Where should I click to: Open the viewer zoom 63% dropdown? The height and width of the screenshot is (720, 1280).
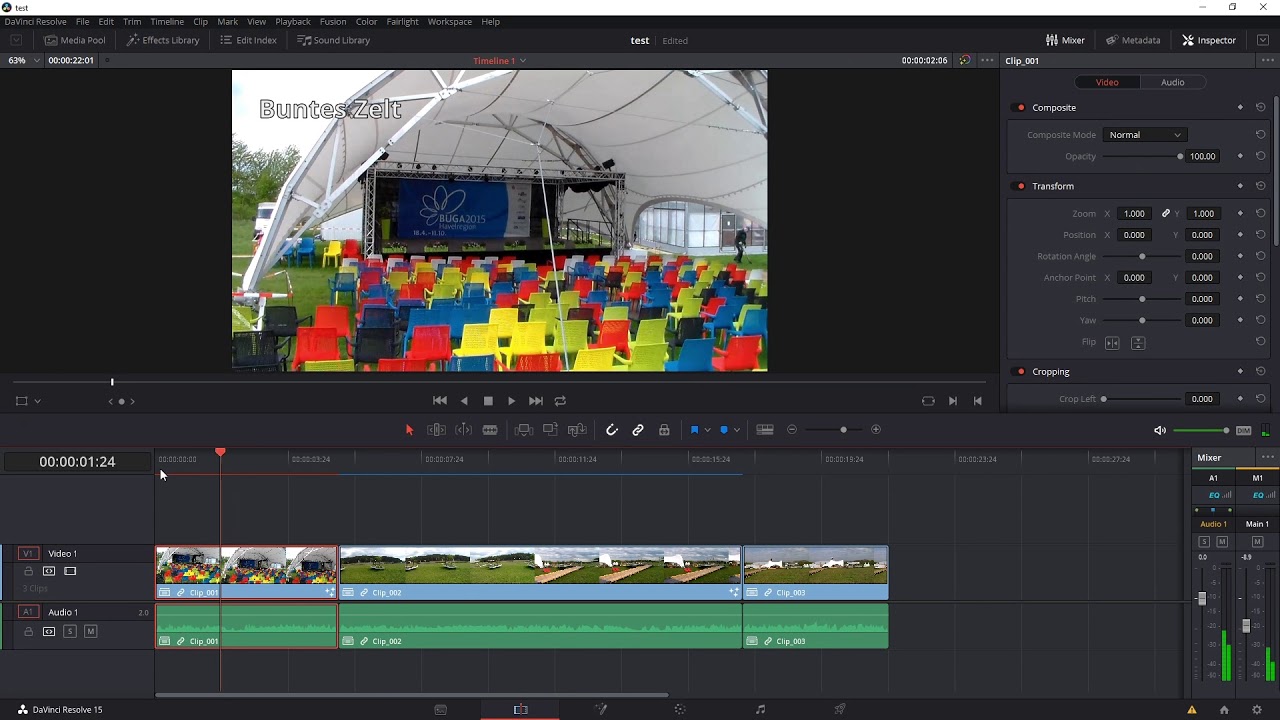[x=22, y=60]
